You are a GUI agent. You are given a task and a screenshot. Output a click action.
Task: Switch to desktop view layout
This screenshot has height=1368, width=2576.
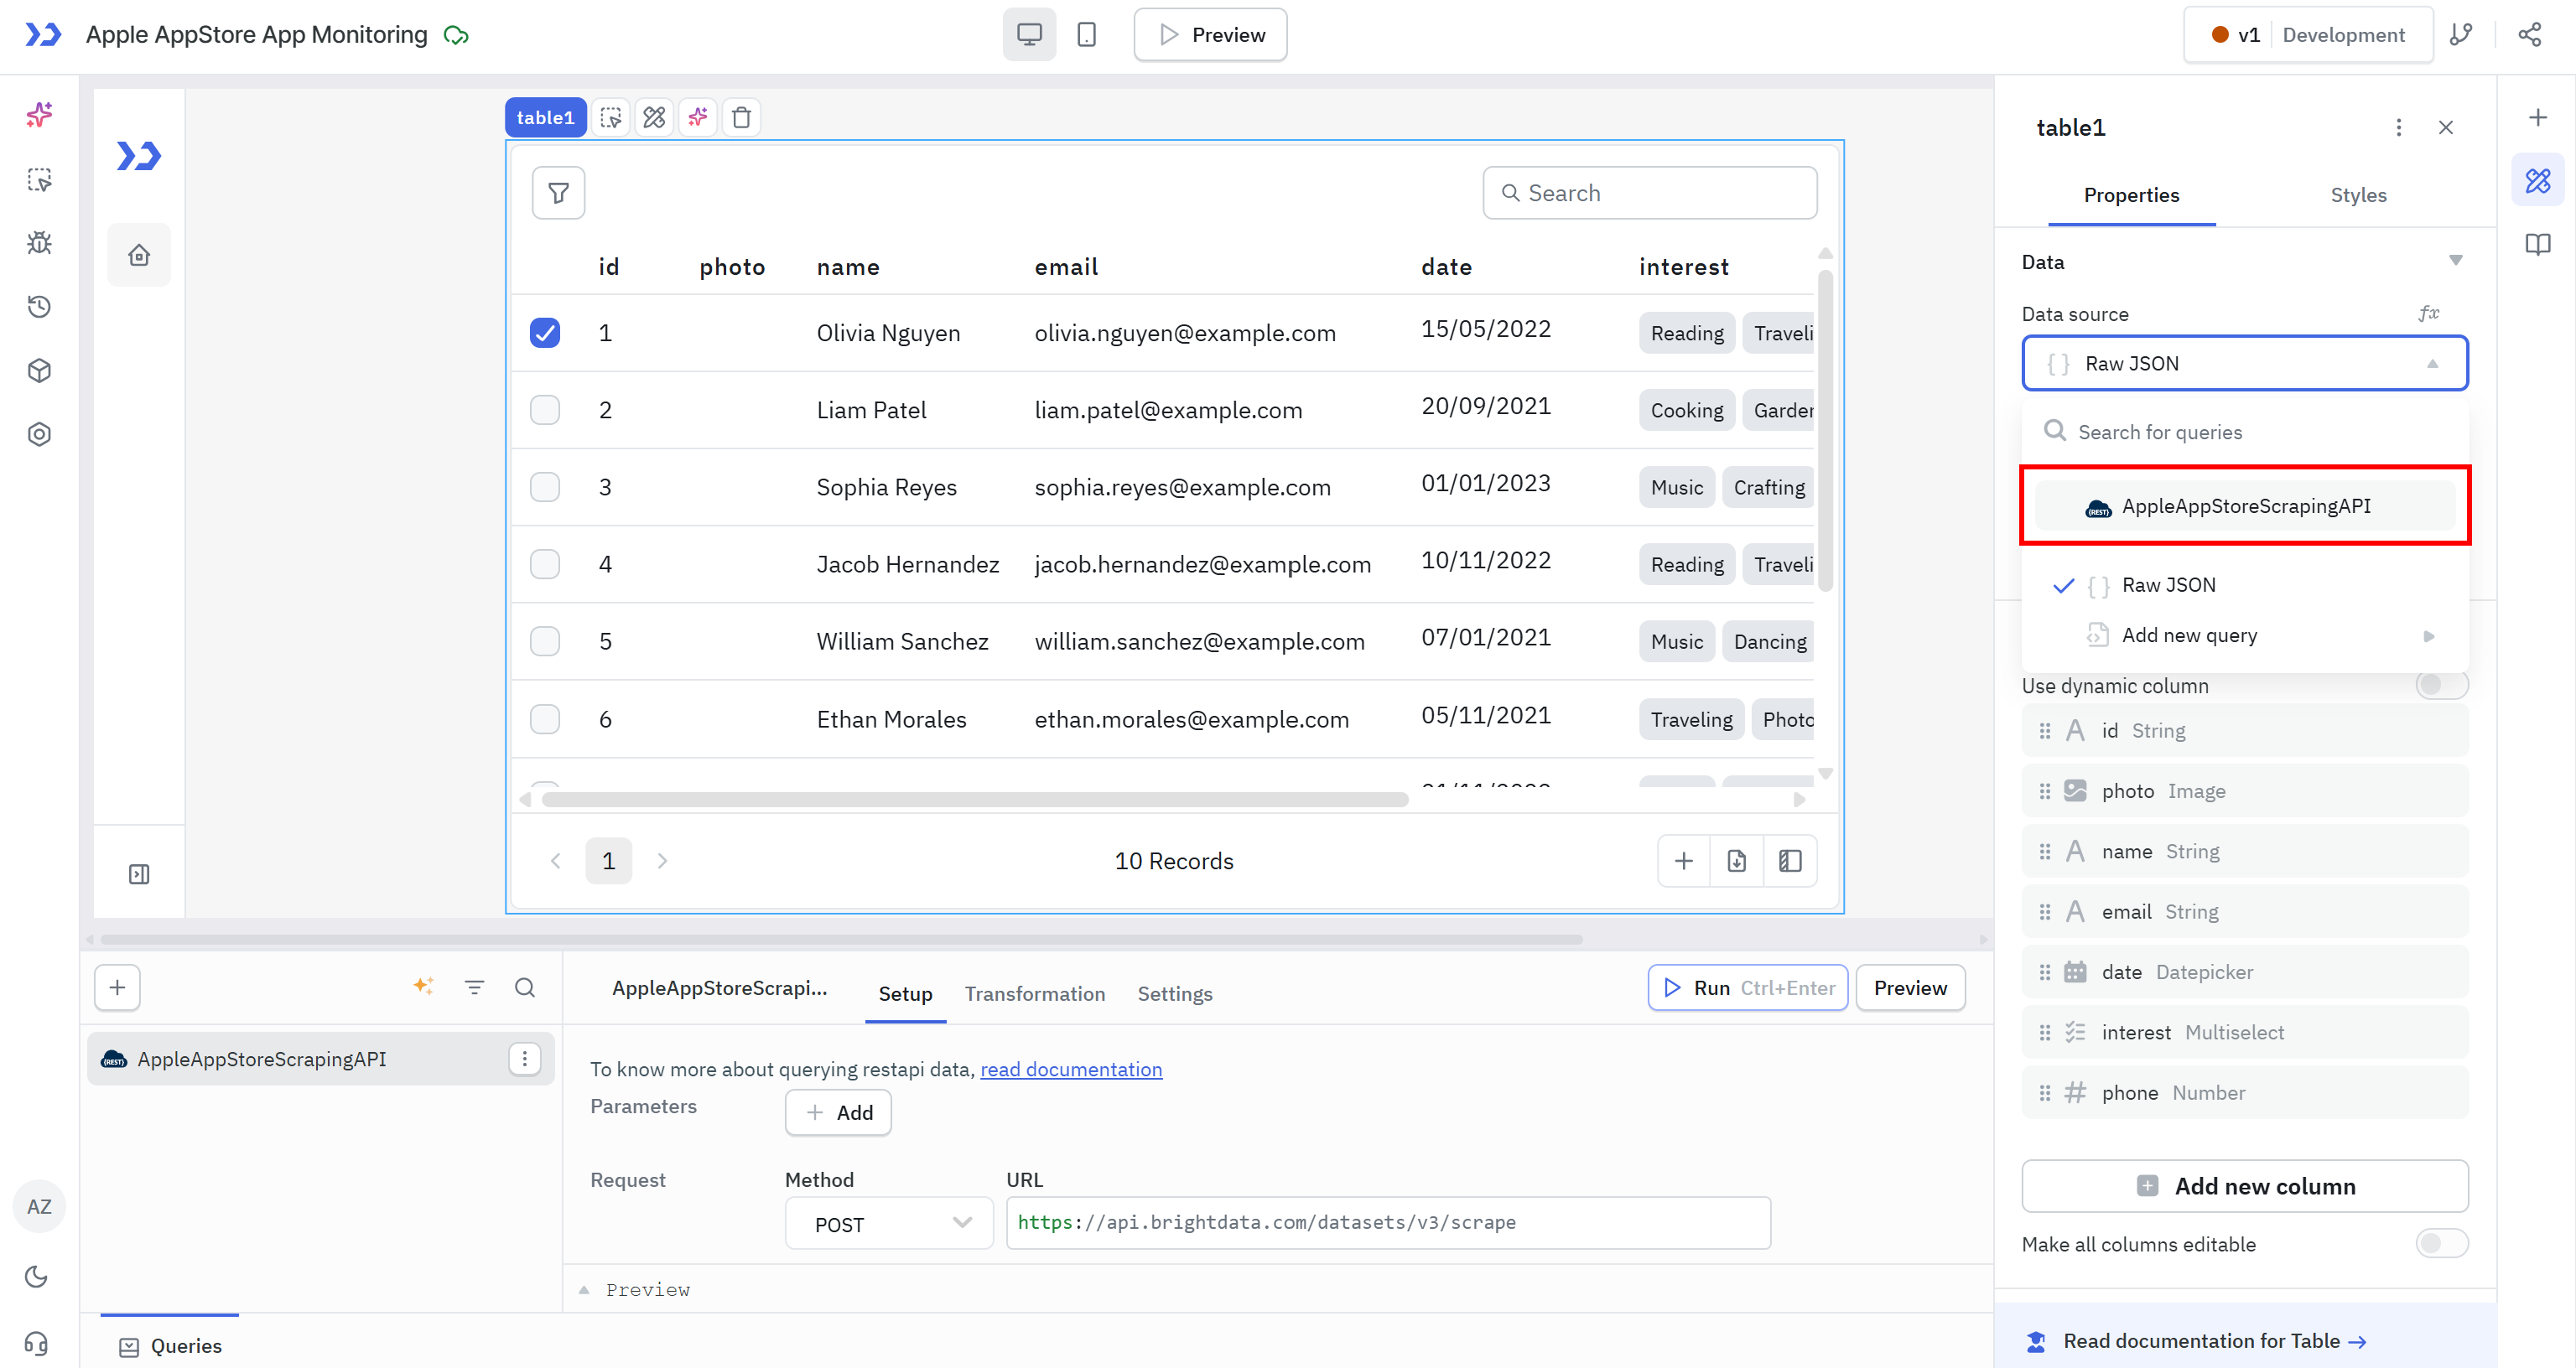1029,35
